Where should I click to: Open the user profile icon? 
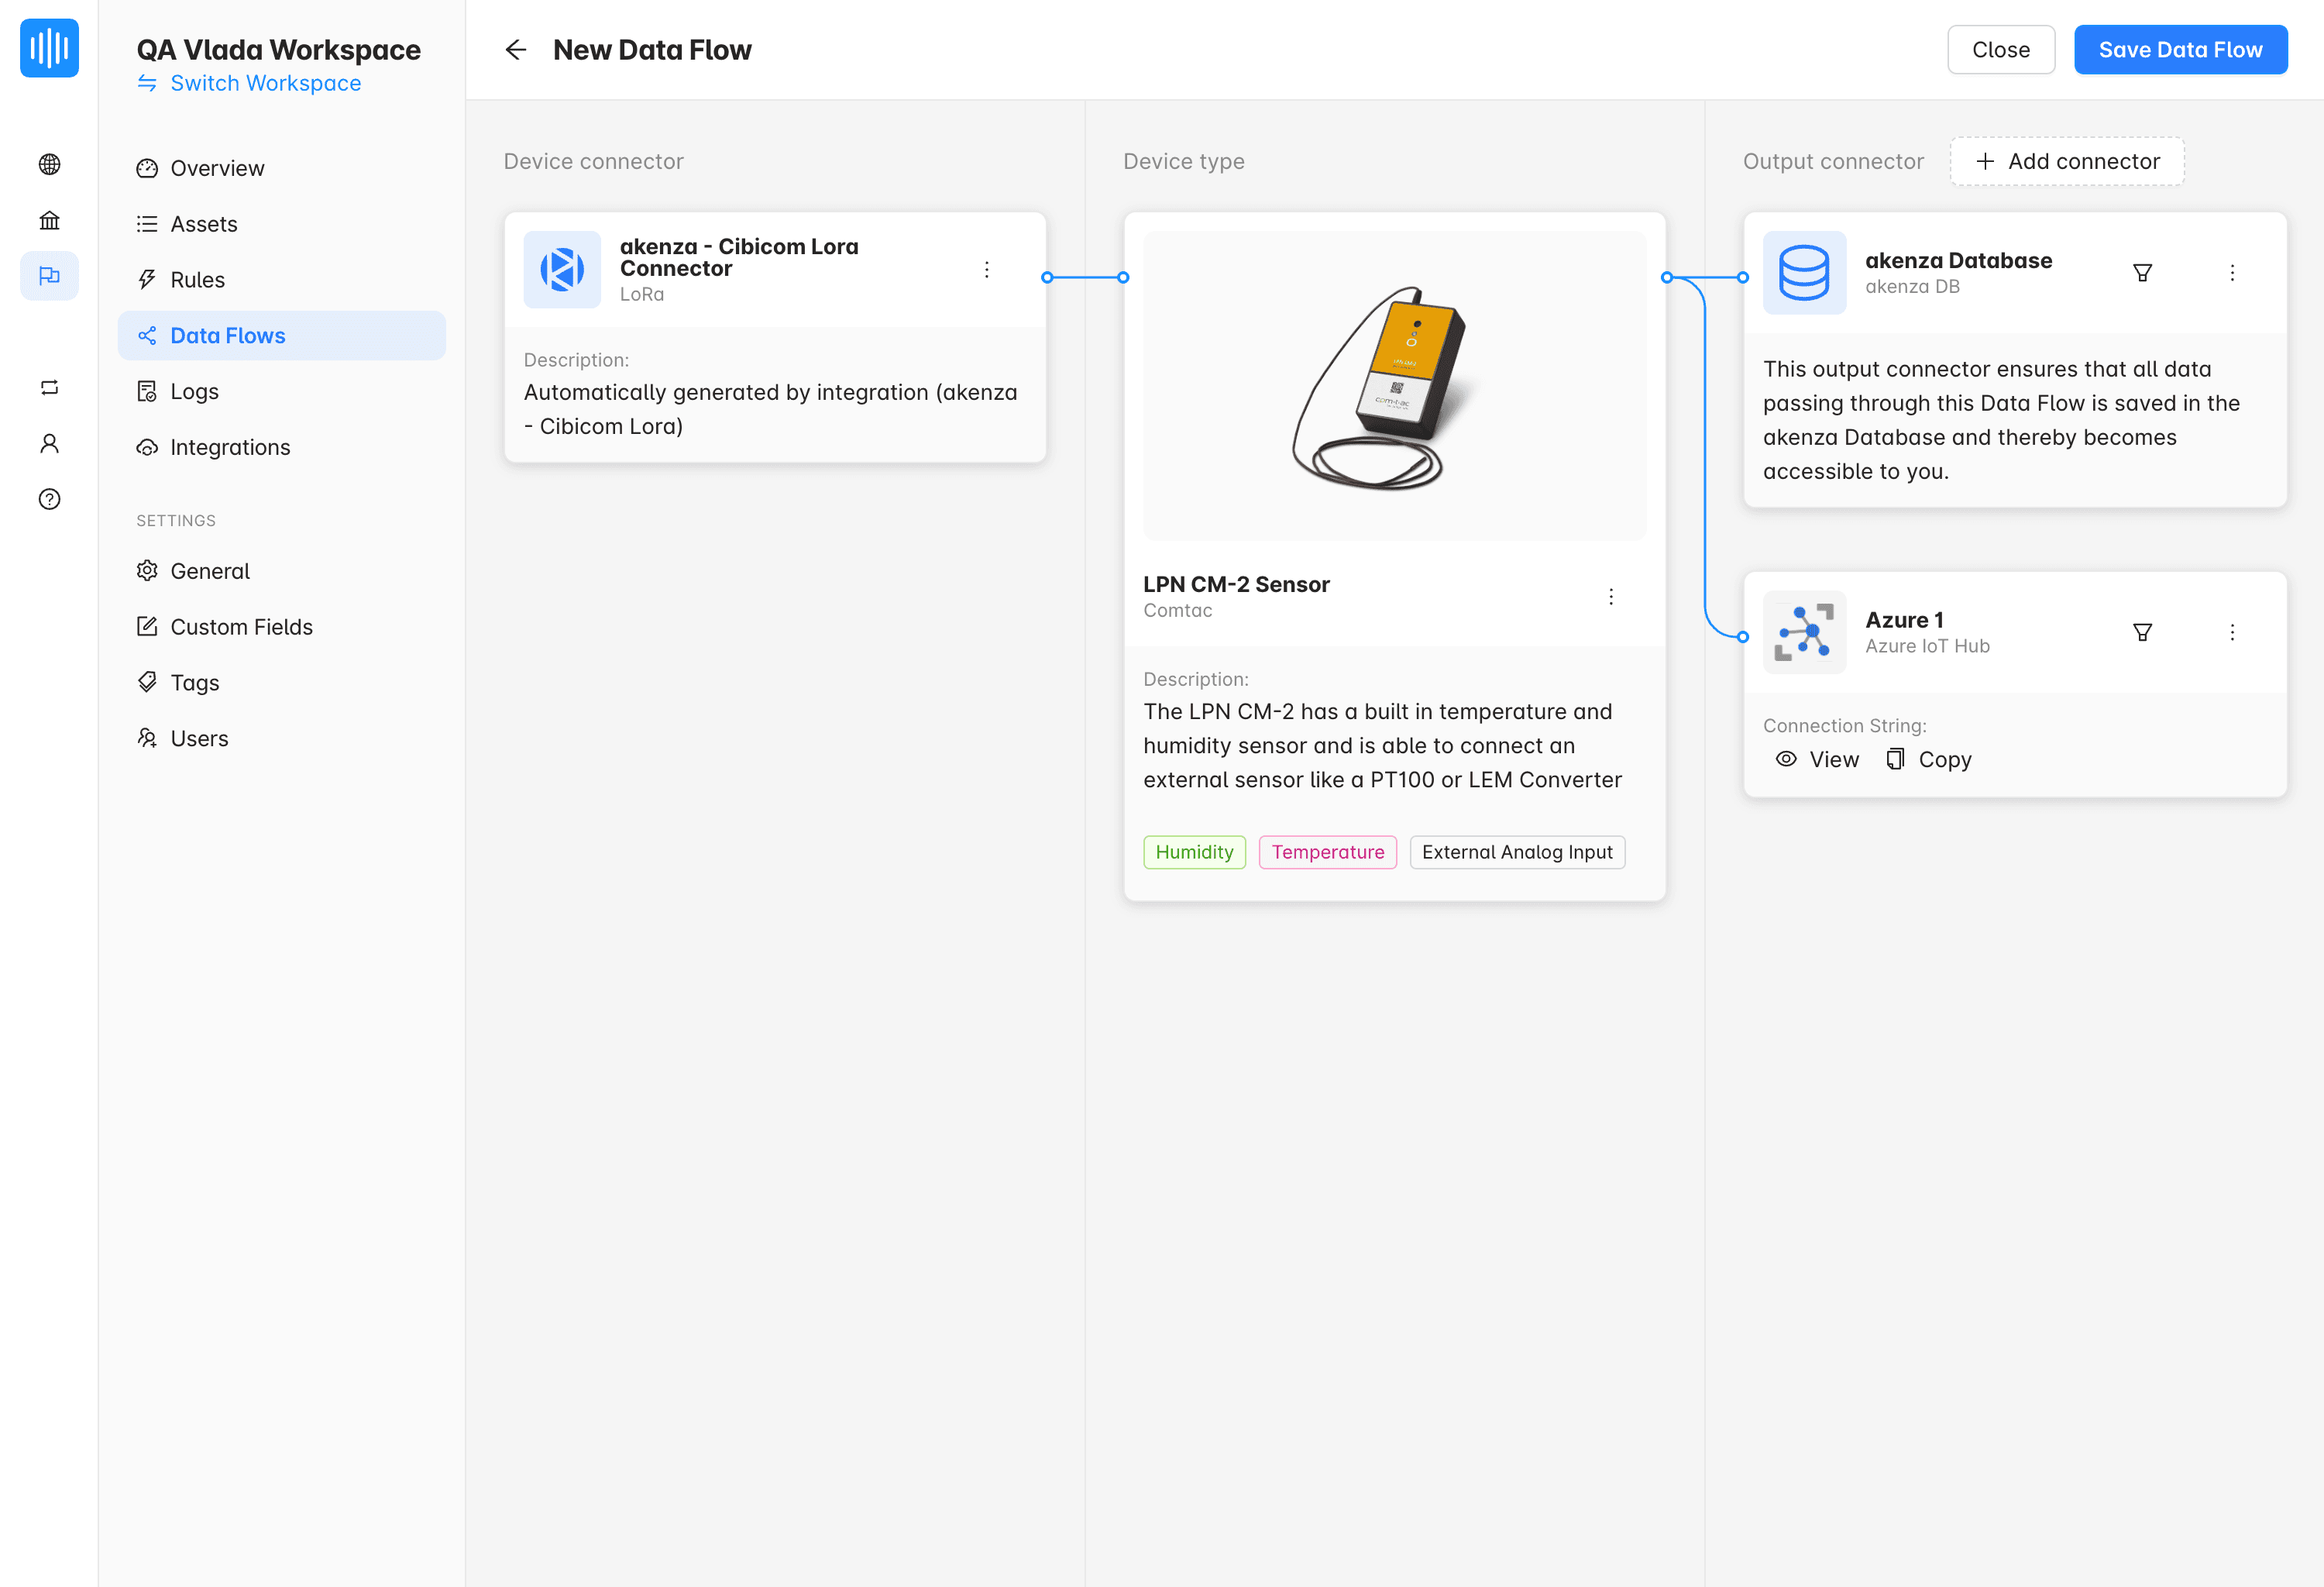click(x=49, y=443)
